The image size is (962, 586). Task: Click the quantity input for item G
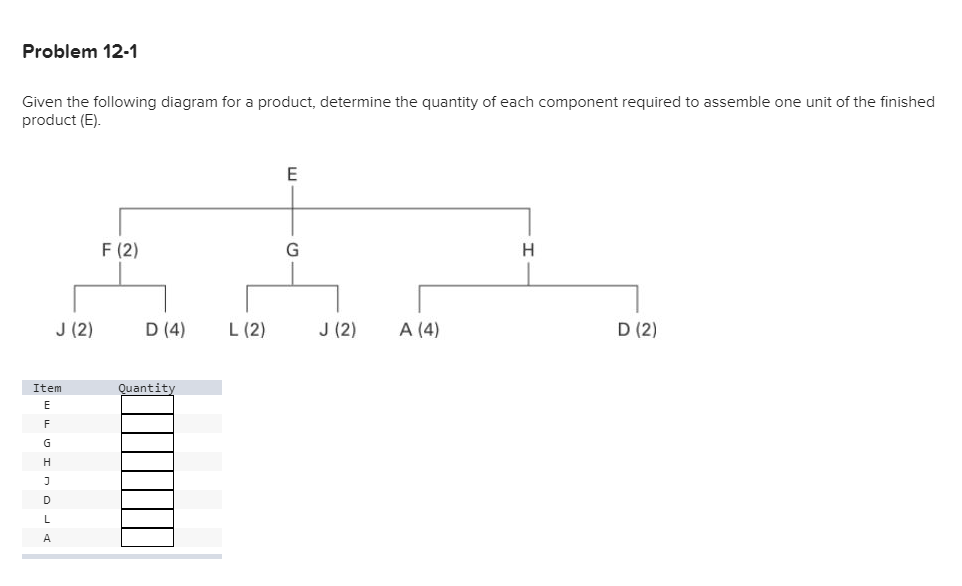pyautogui.click(x=145, y=442)
